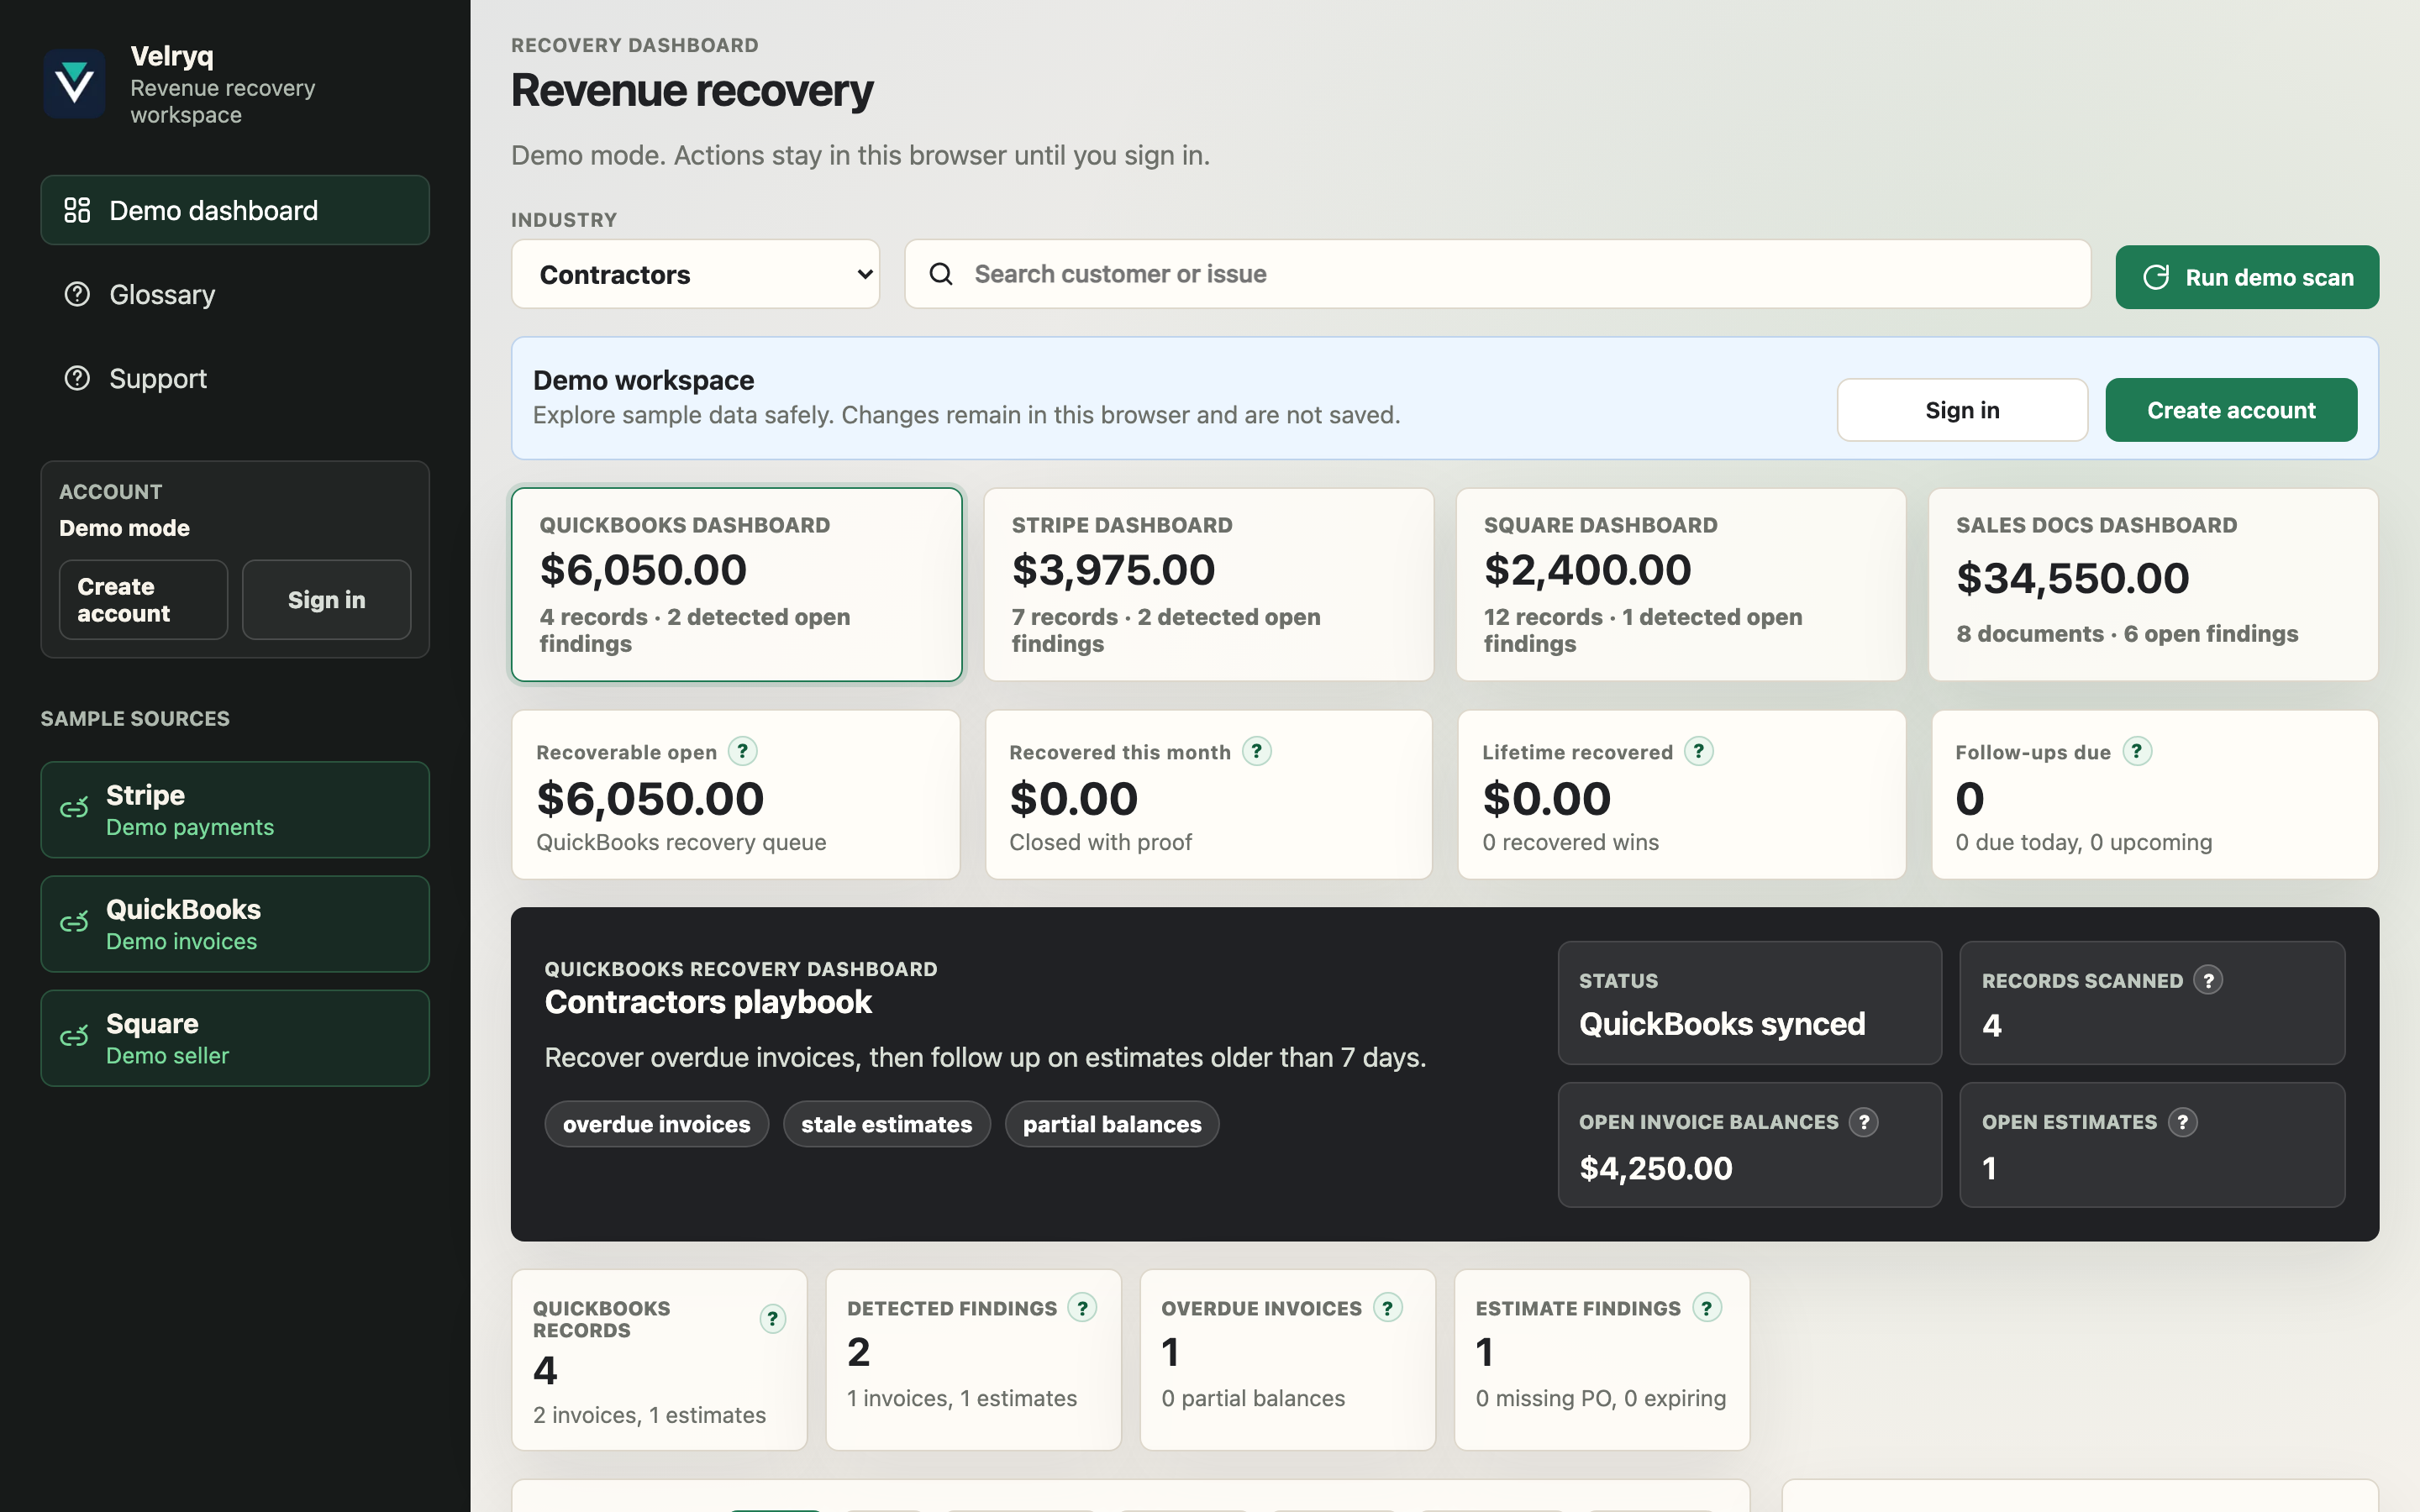This screenshot has width=2420, height=1512.
Task: Click the refresh icon in Run demo scan
Action: click(2156, 277)
